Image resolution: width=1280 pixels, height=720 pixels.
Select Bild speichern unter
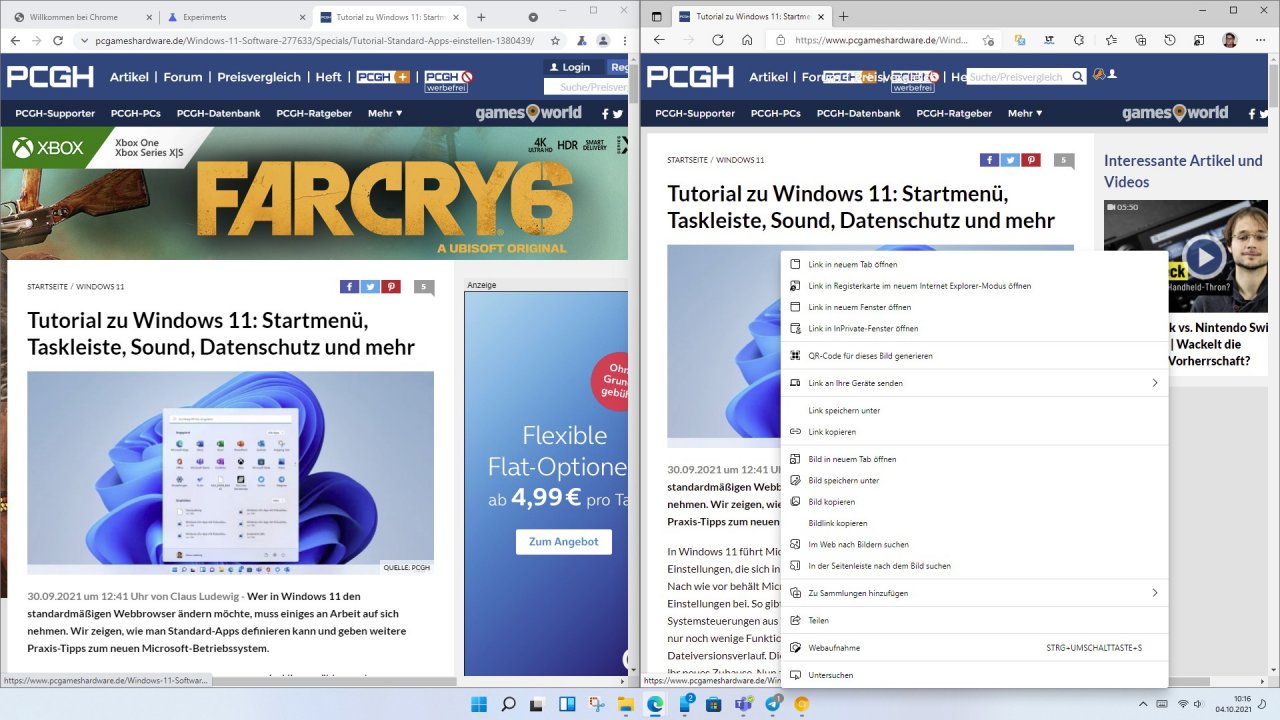(974, 480)
